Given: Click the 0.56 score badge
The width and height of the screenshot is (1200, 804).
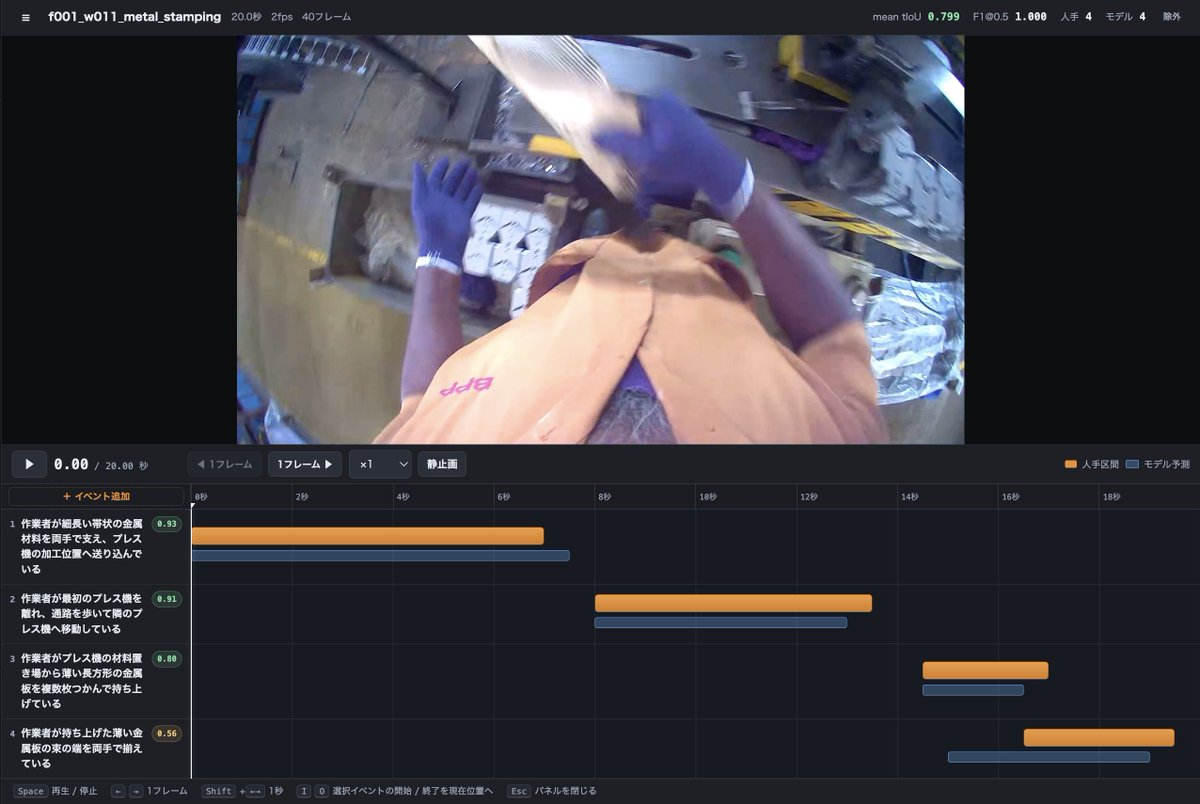Looking at the screenshot, I should (x=167, y=734).
